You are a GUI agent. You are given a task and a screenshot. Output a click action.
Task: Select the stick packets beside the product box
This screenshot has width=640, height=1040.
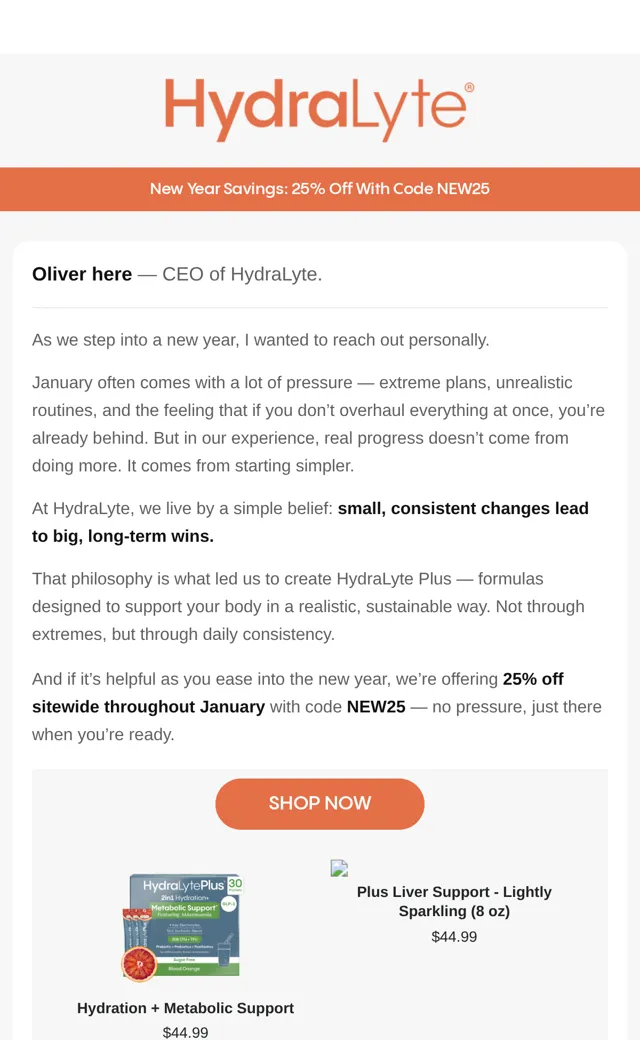click(135, 931)
